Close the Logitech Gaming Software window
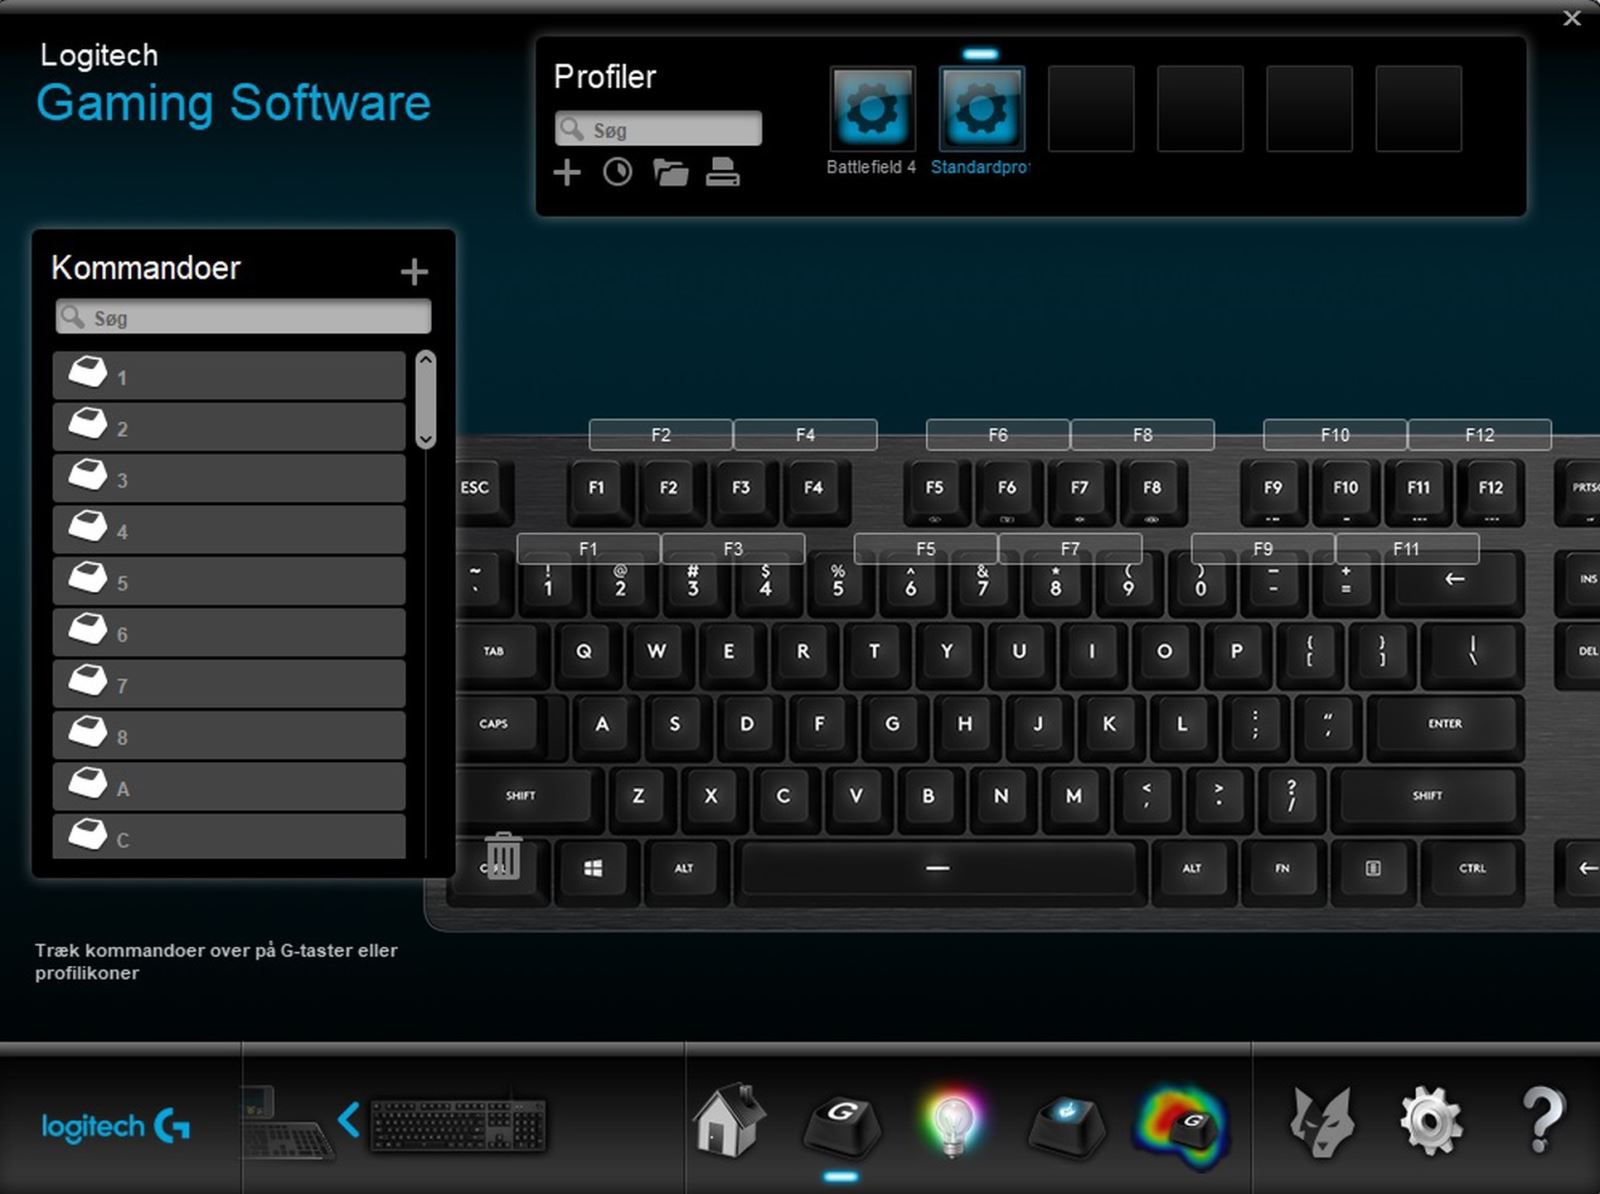The height and width of the screenshot is (1194, 1600). (x=1572, y=18)
